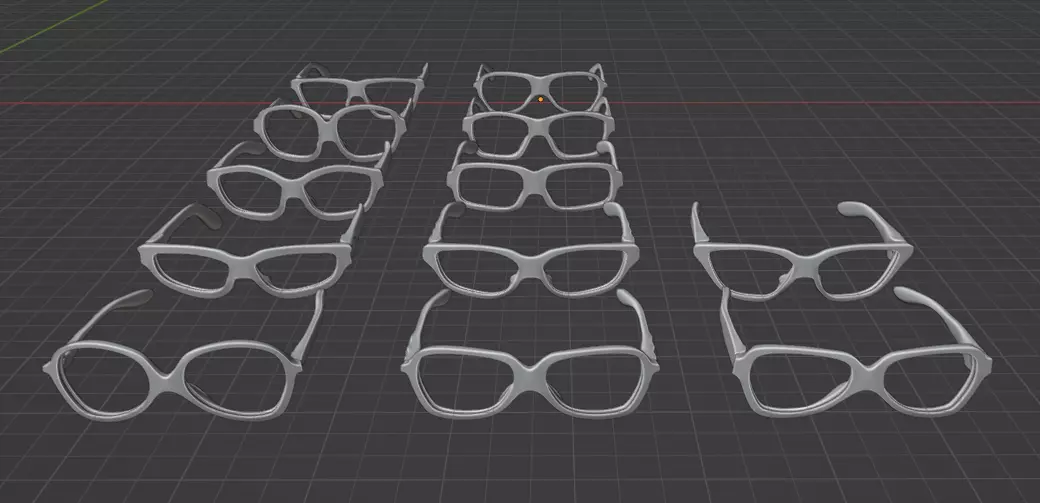Select the fourth-from-front glasses in center column
The width and height of the screenshot is (1040, 503).
coord(537,130)
